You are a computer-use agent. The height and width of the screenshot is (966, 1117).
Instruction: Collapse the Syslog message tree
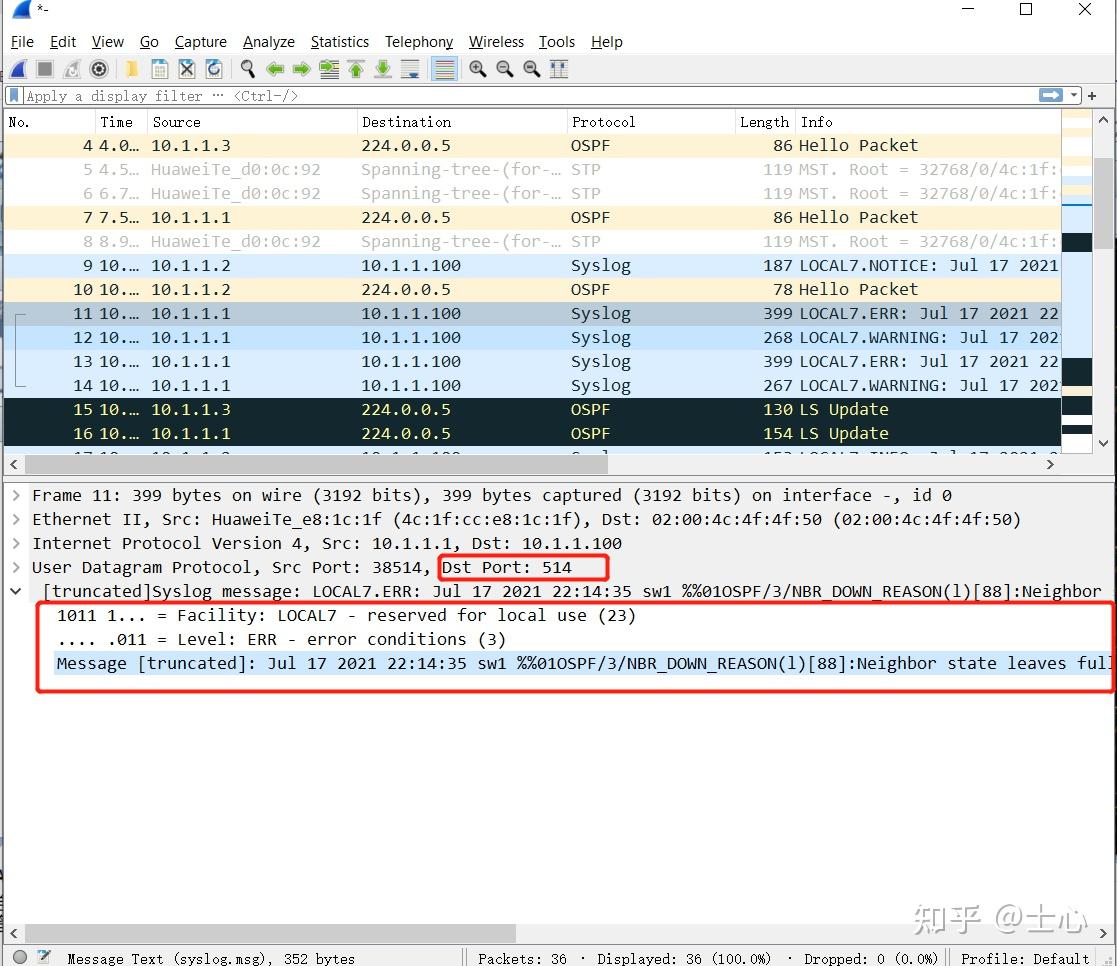click(x=16, y=591)
